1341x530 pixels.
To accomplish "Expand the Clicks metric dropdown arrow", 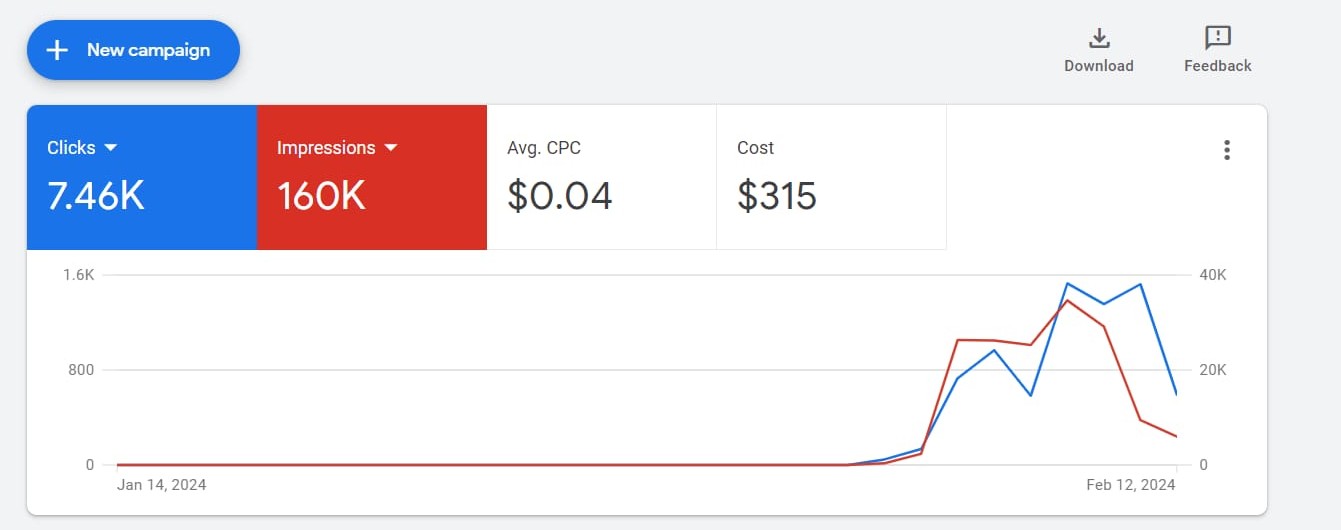I will coord(111,148).
